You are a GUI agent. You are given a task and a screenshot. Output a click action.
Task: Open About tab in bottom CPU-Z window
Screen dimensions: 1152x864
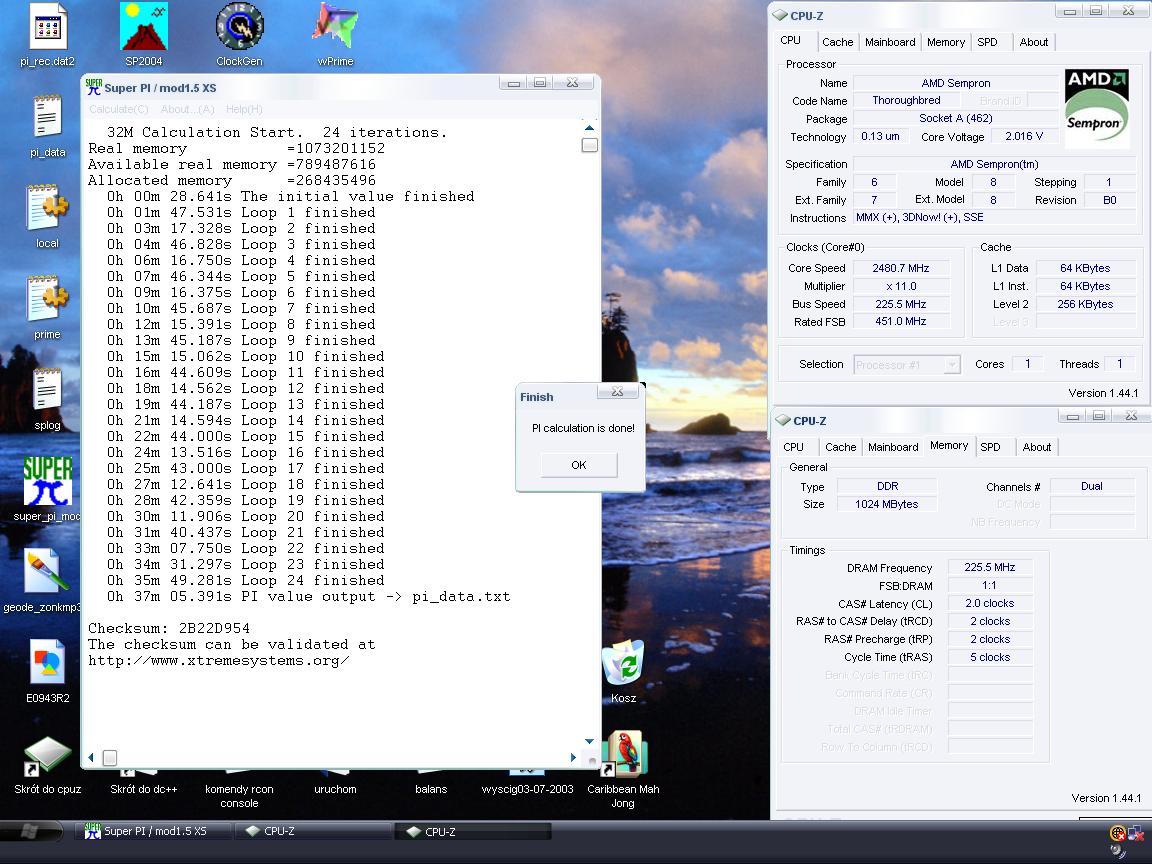coord(1037,447)
